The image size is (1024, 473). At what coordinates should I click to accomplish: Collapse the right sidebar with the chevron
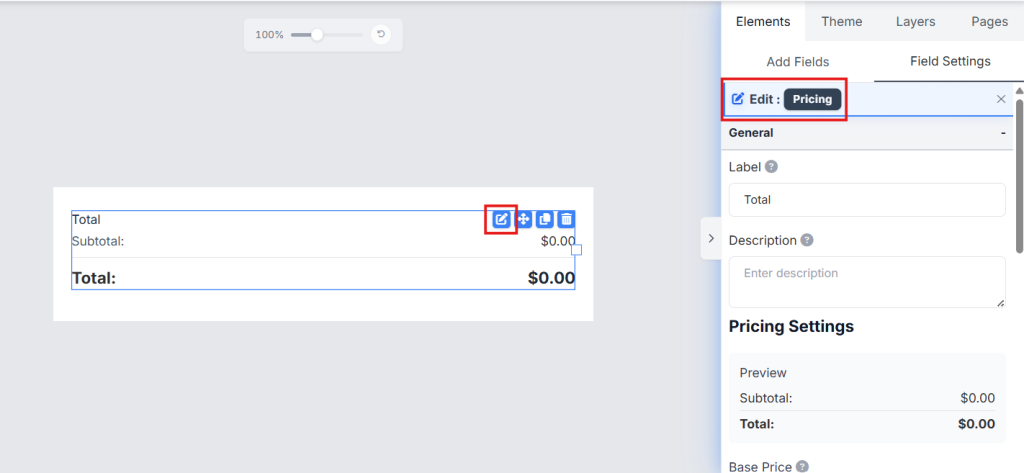tap(711, 239)
